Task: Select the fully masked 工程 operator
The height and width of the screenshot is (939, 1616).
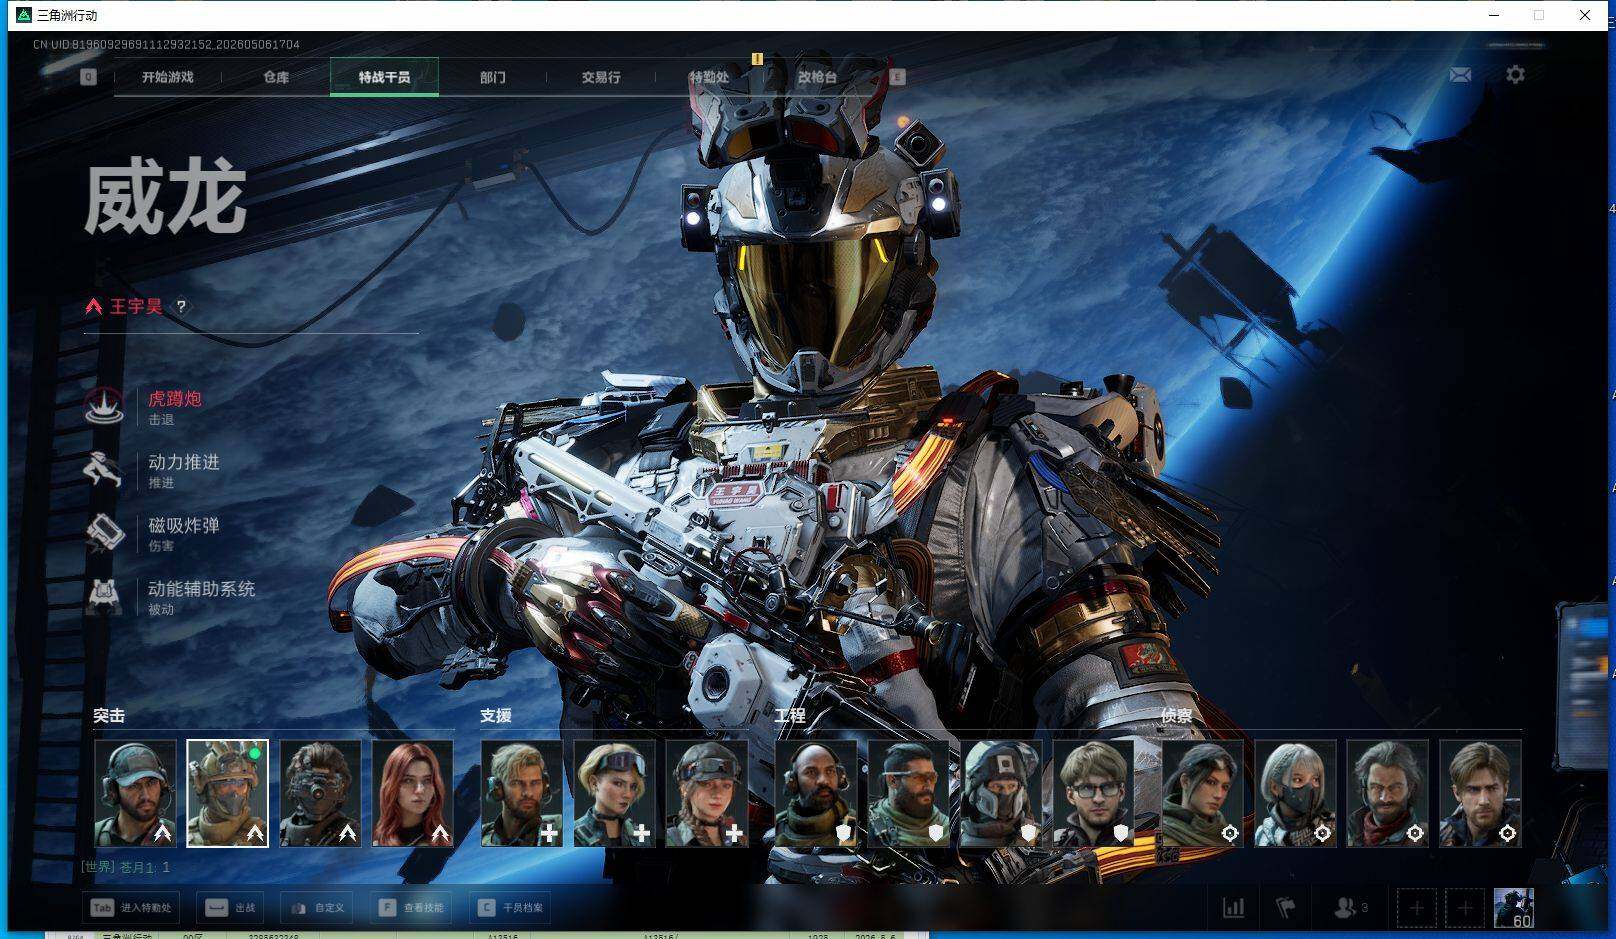Action: point(1001,793)
